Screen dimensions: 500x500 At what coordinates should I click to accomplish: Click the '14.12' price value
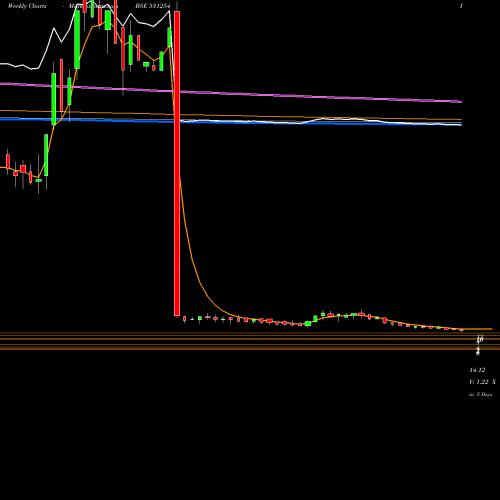point(477,370)
